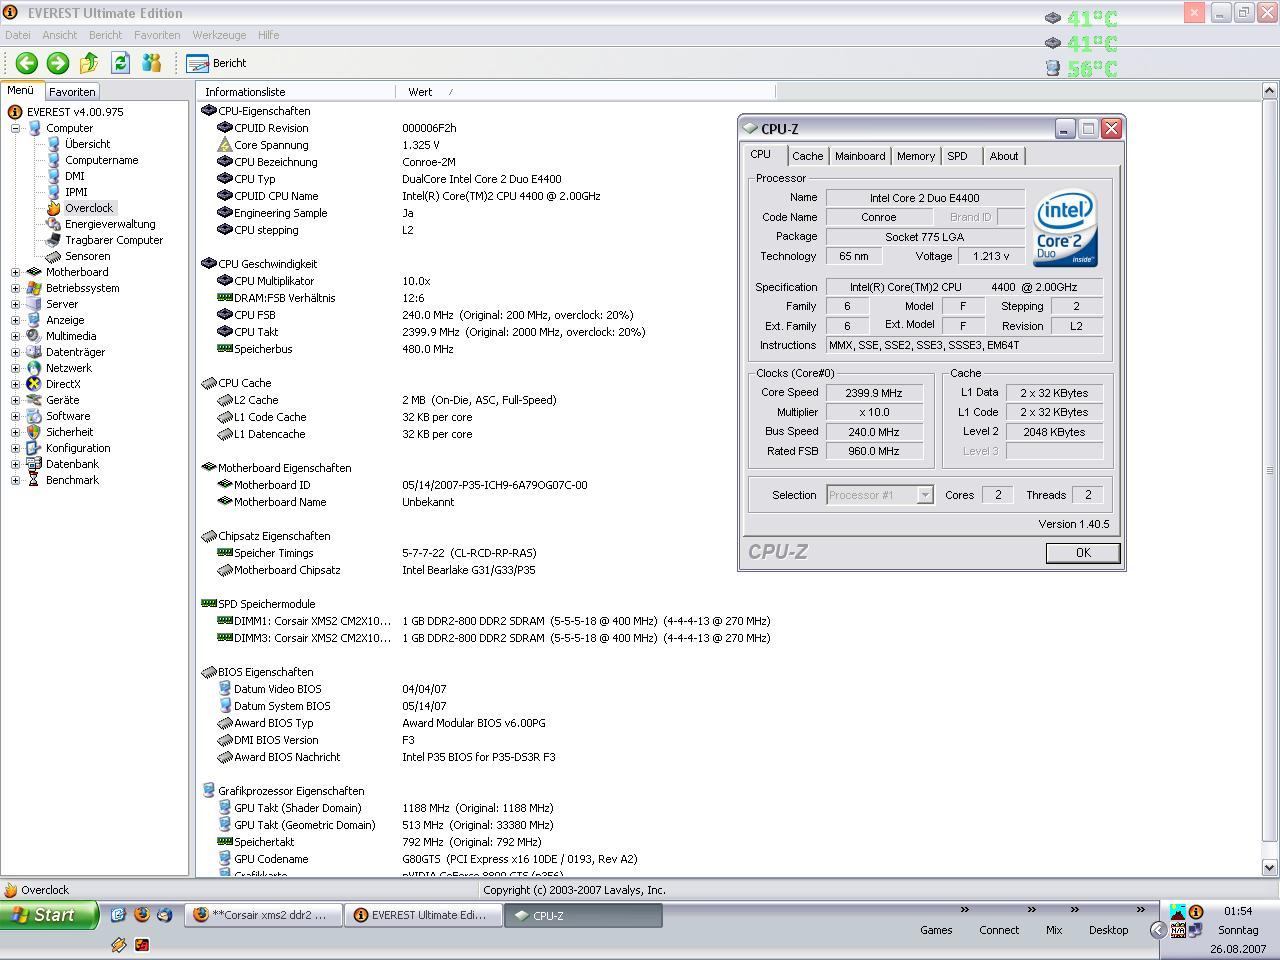This screenshot has width=1280, height=960.
Task: Select Energieverwaltung tree entry
Action: pos(110,224)
